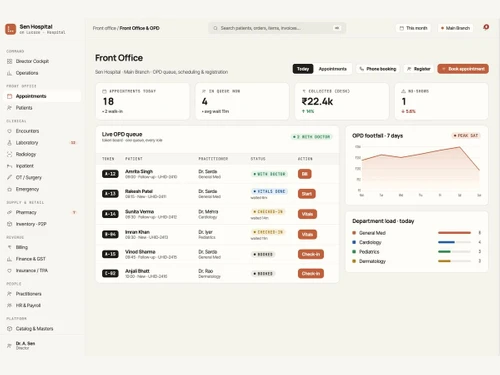Click Vitals for Sunita Verma
This screenshot has height=375, width=500.
307,214
